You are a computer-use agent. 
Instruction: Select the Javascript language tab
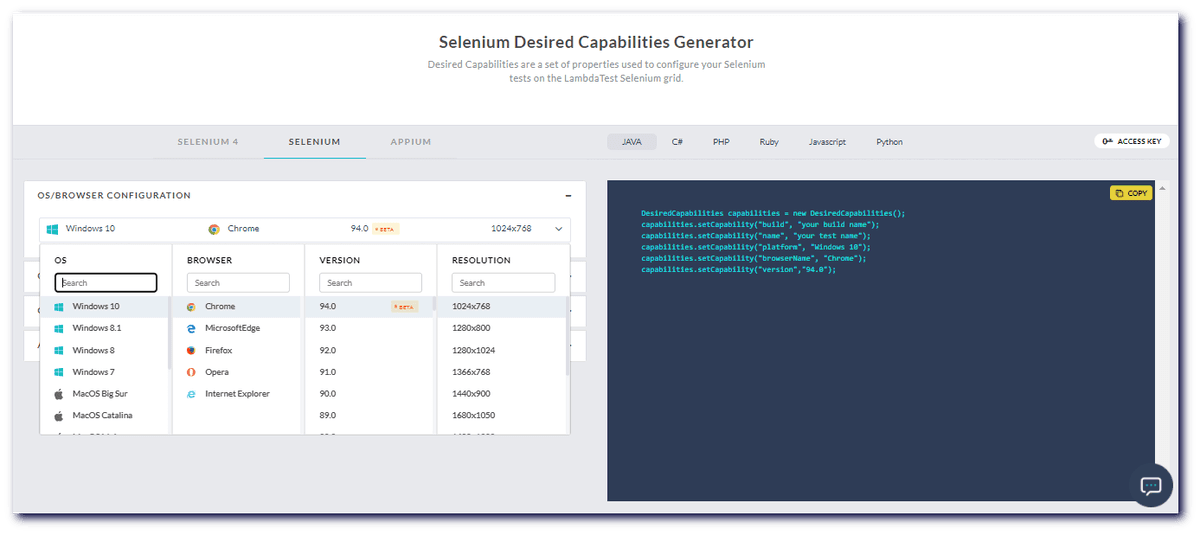tap(827, 142)
